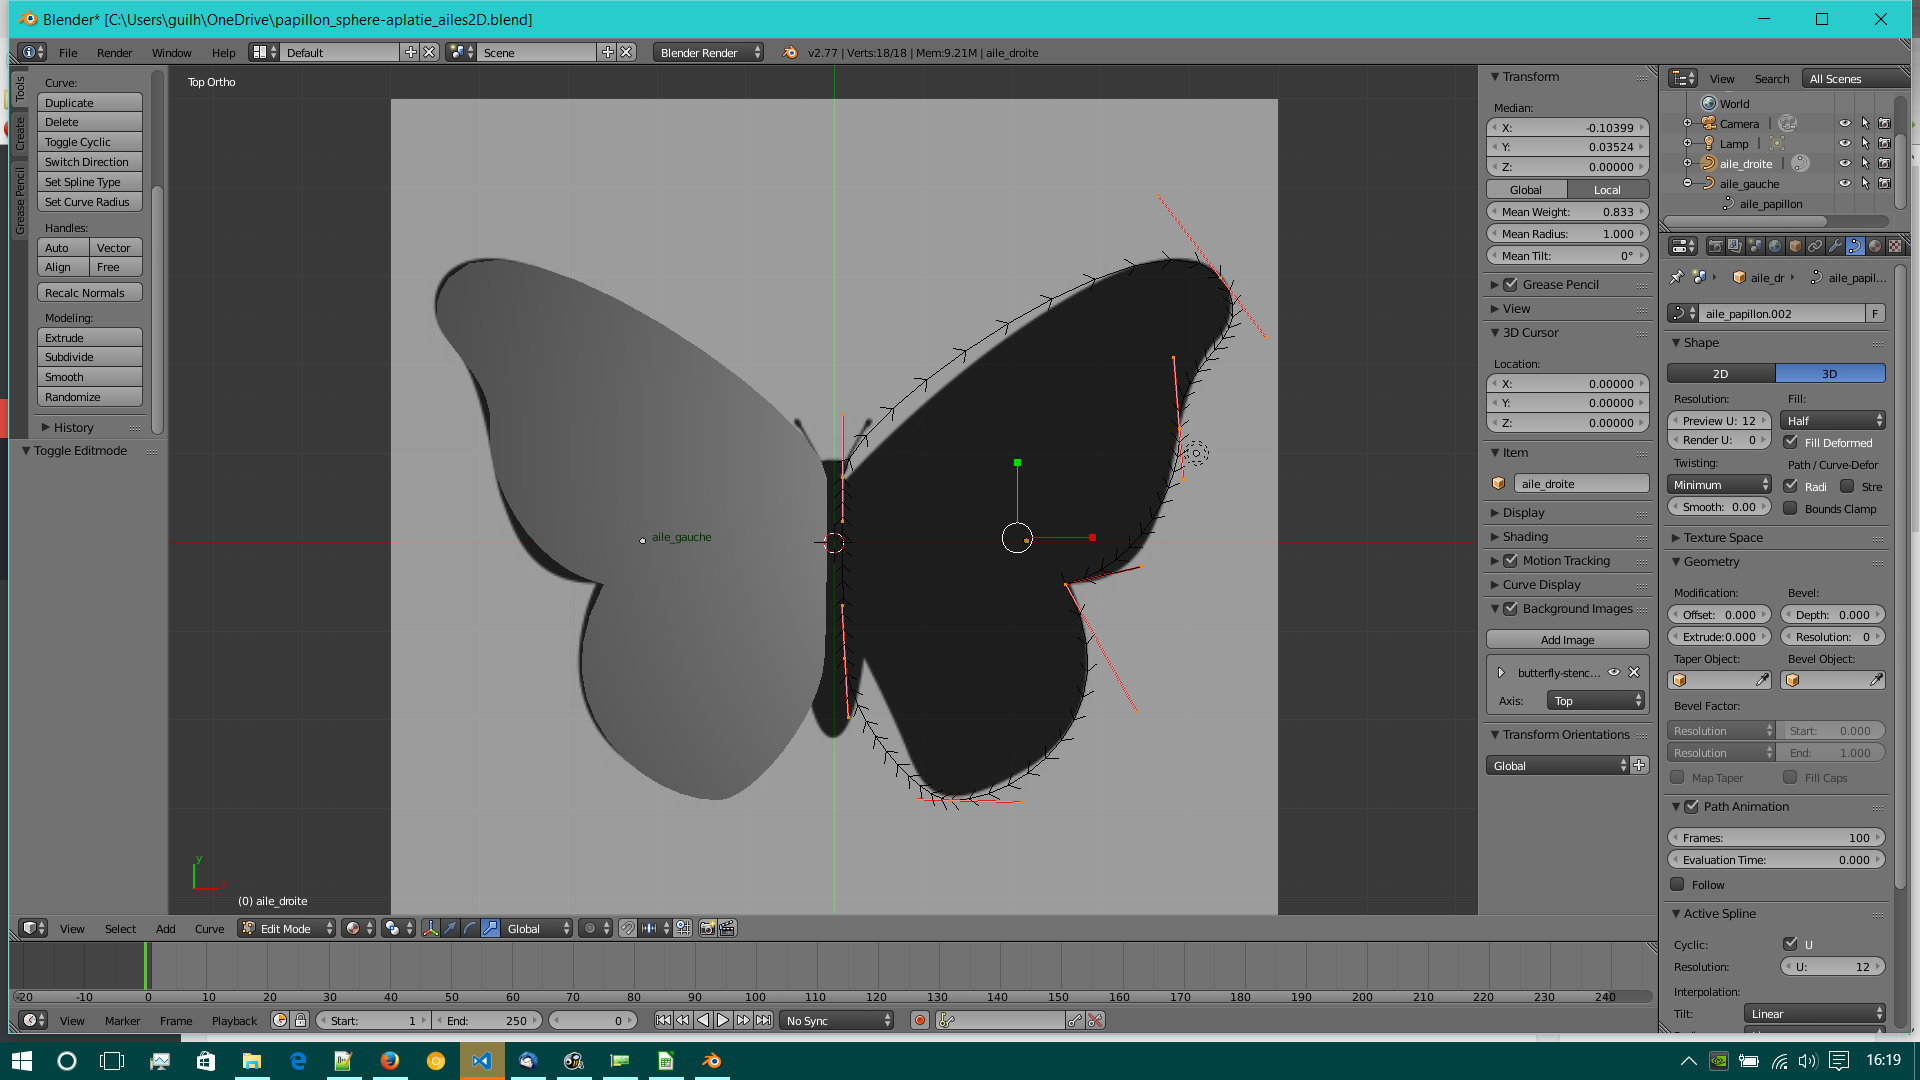Open the Constraints chain-link properties tab
The width and height of the screenshot is (1920, 1080).
1815,246
